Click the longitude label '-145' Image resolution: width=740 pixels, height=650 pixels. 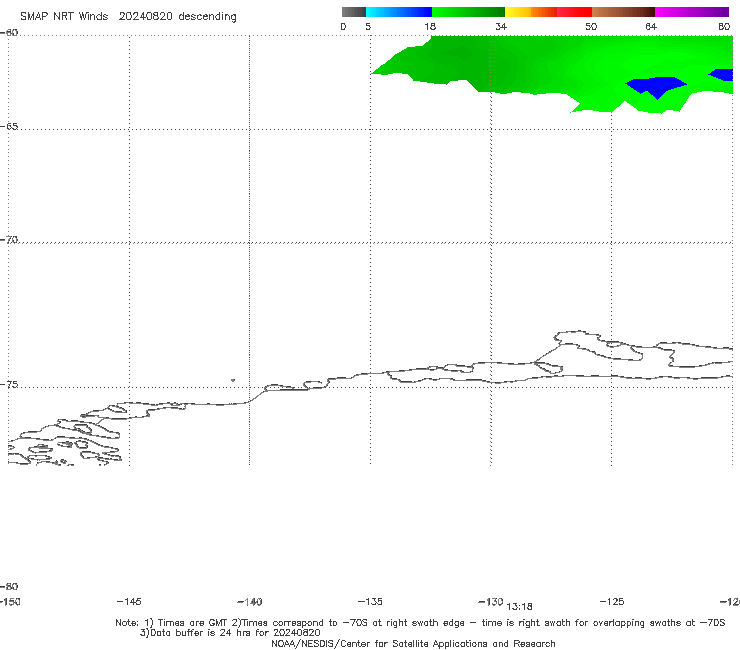point(129,602)
